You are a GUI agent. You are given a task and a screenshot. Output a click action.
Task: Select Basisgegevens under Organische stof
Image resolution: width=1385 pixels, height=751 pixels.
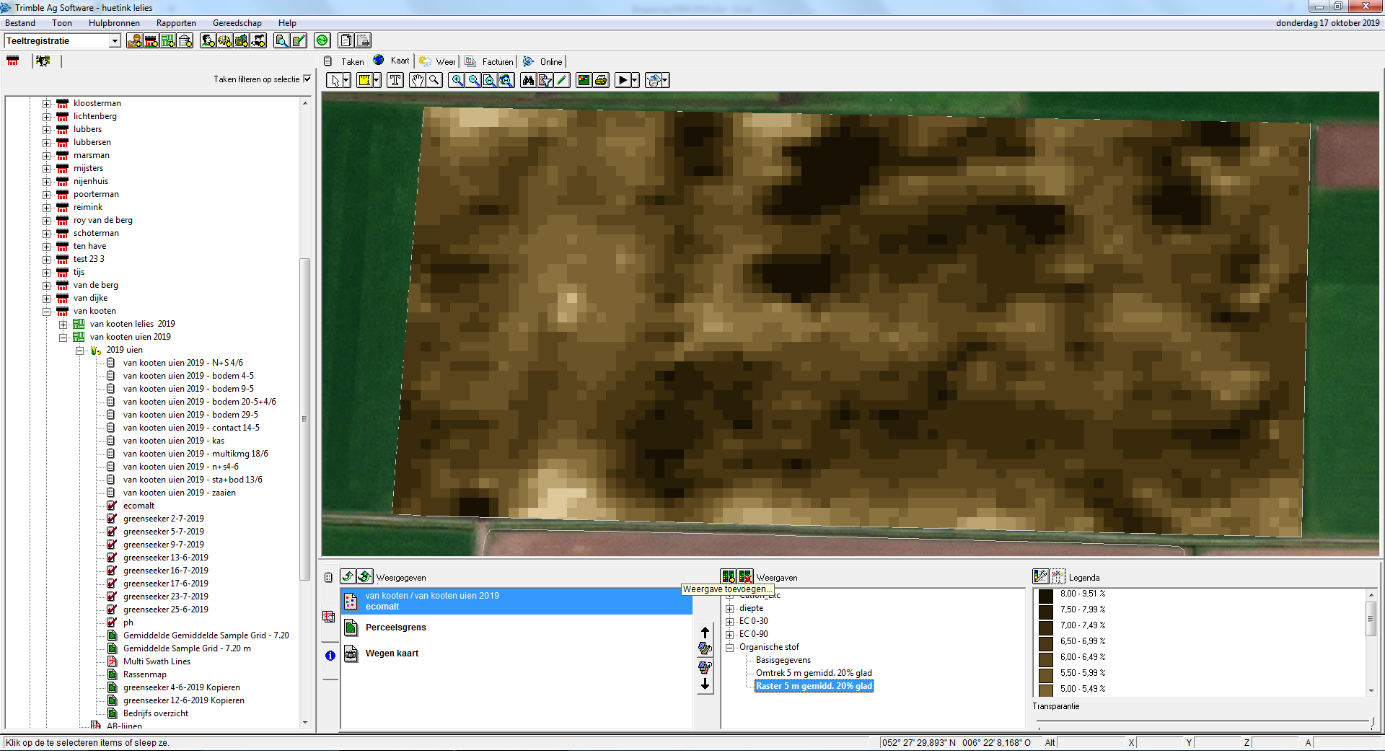click(783, 660)
